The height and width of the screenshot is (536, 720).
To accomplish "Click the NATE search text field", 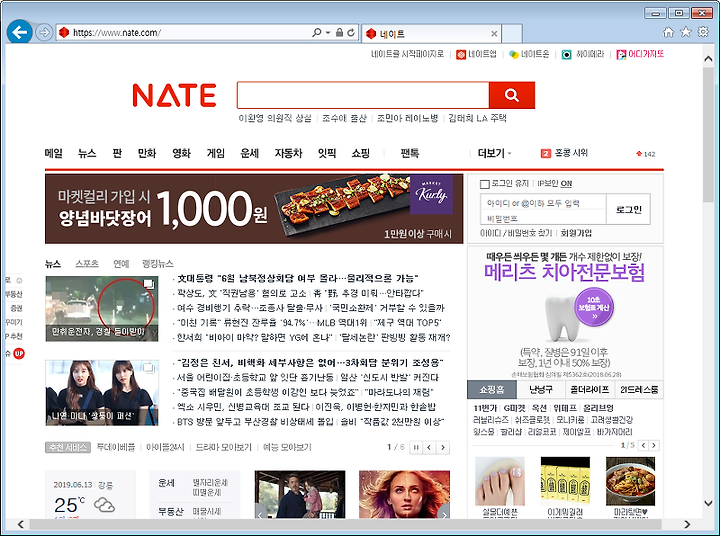I will point(363,95).
